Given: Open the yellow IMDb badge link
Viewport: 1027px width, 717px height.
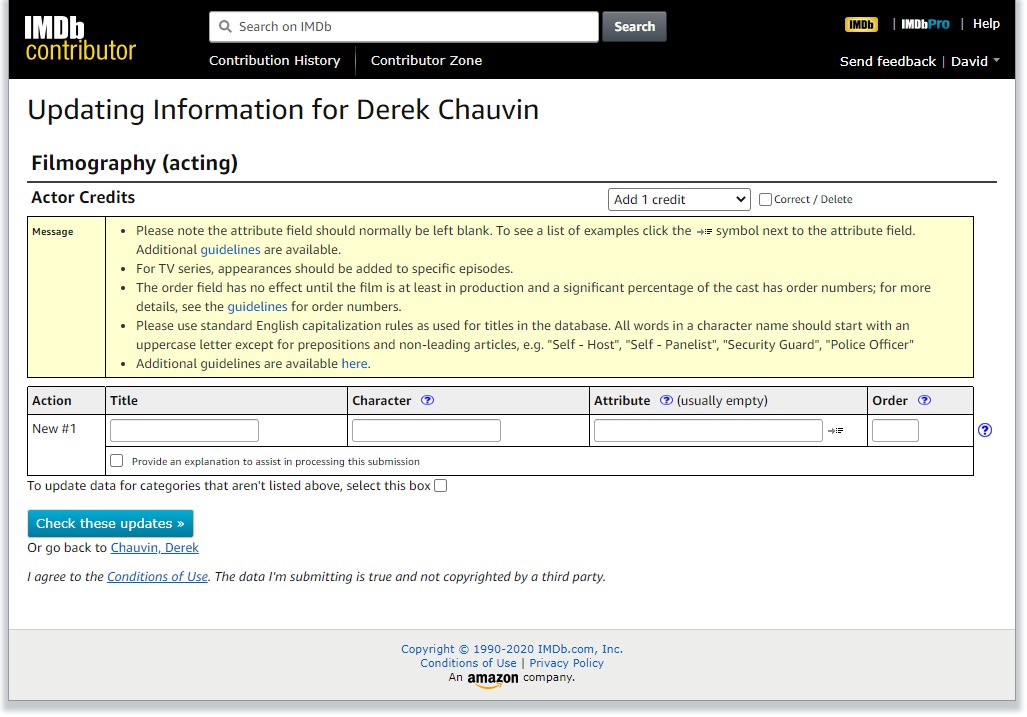Looking at the screenshot, I should (x=861, y=25).
